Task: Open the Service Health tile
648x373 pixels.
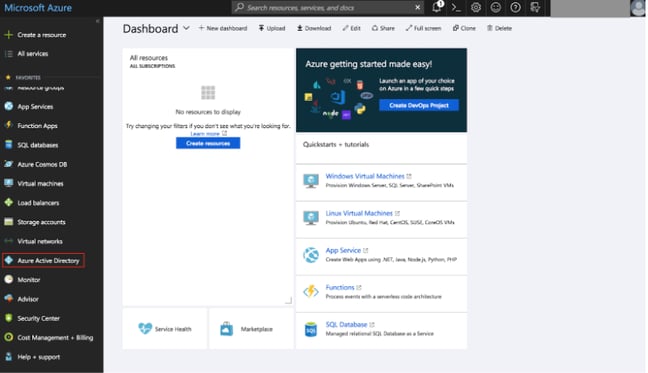Action: (x=165, y=329)
